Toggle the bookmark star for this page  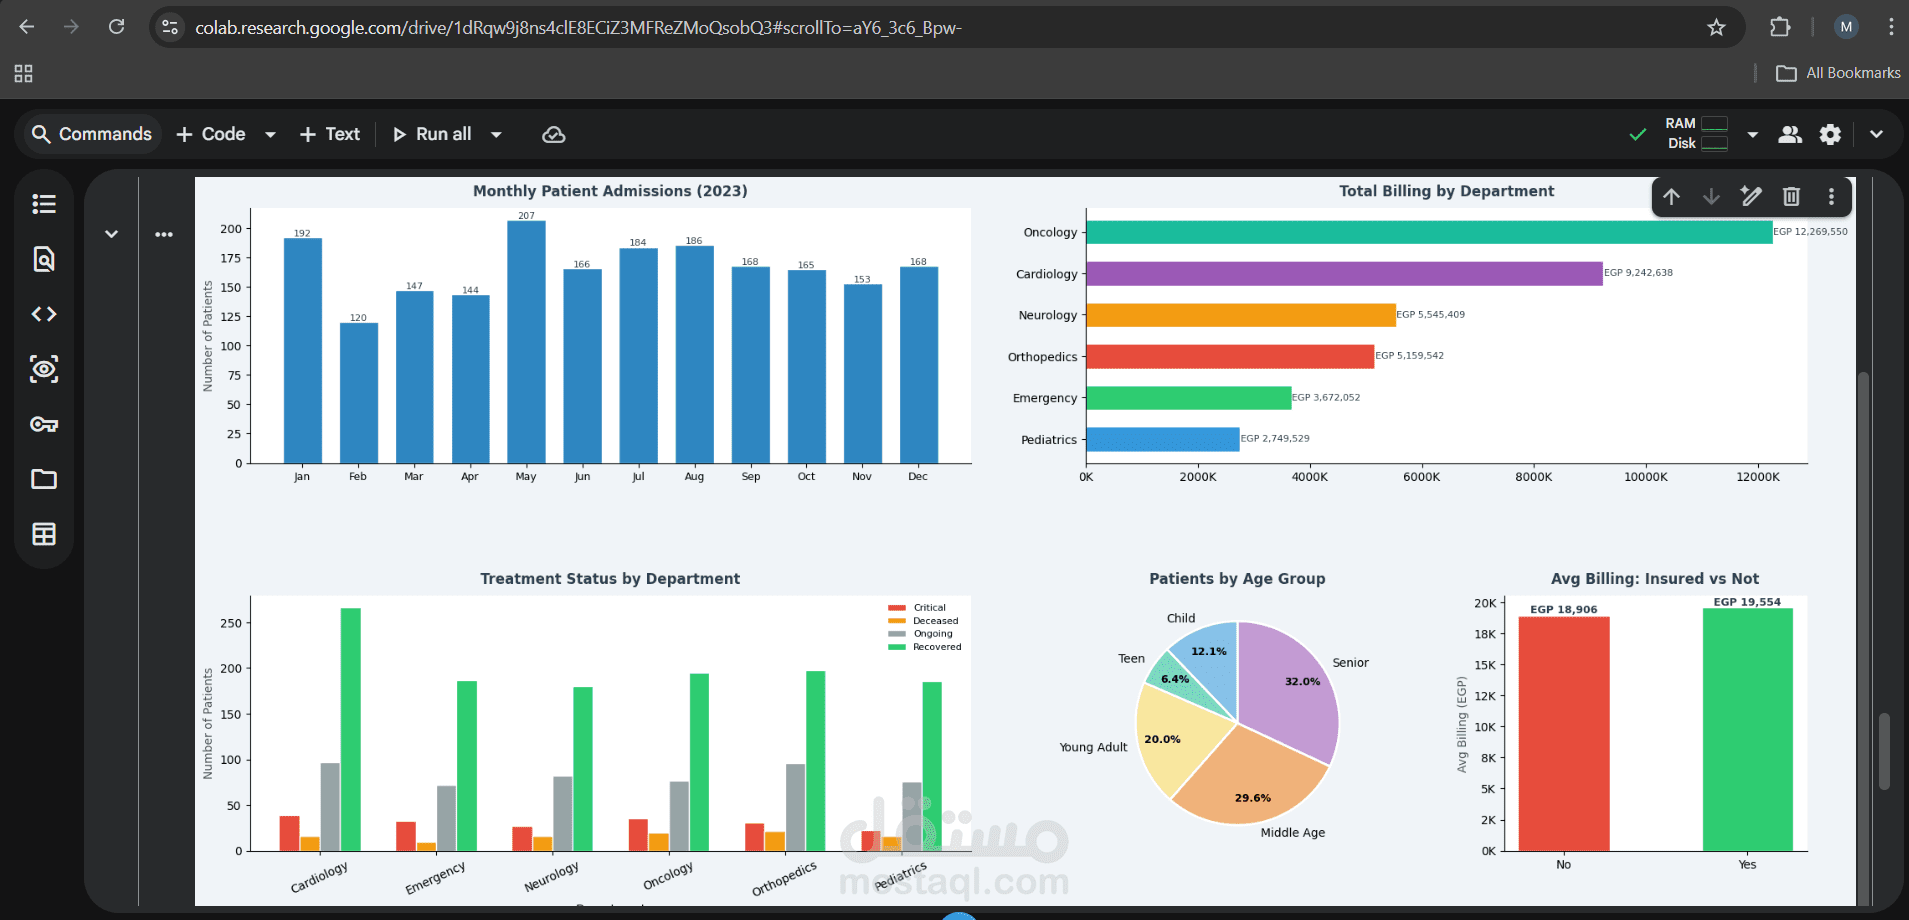[x=1717, y=28]
